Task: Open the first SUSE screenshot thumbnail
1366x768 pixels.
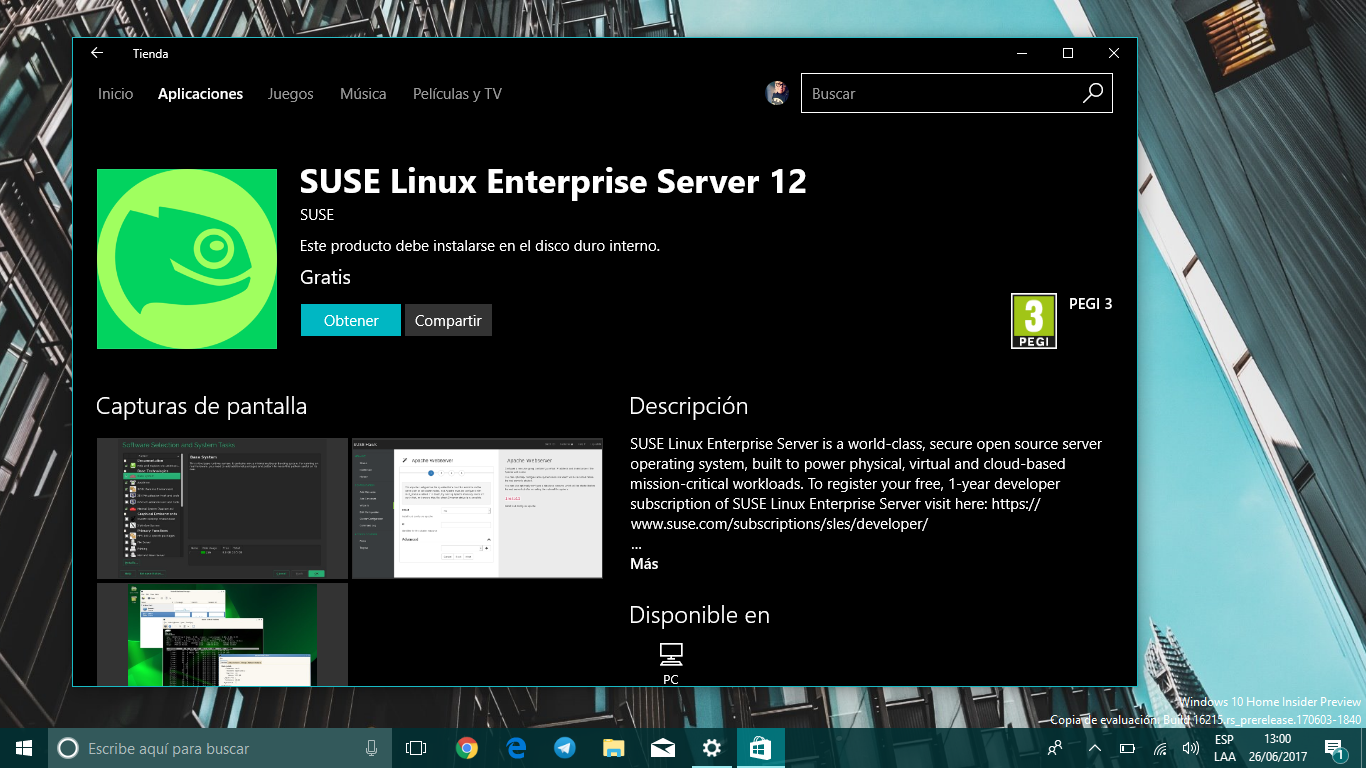Action: [220, 508]
